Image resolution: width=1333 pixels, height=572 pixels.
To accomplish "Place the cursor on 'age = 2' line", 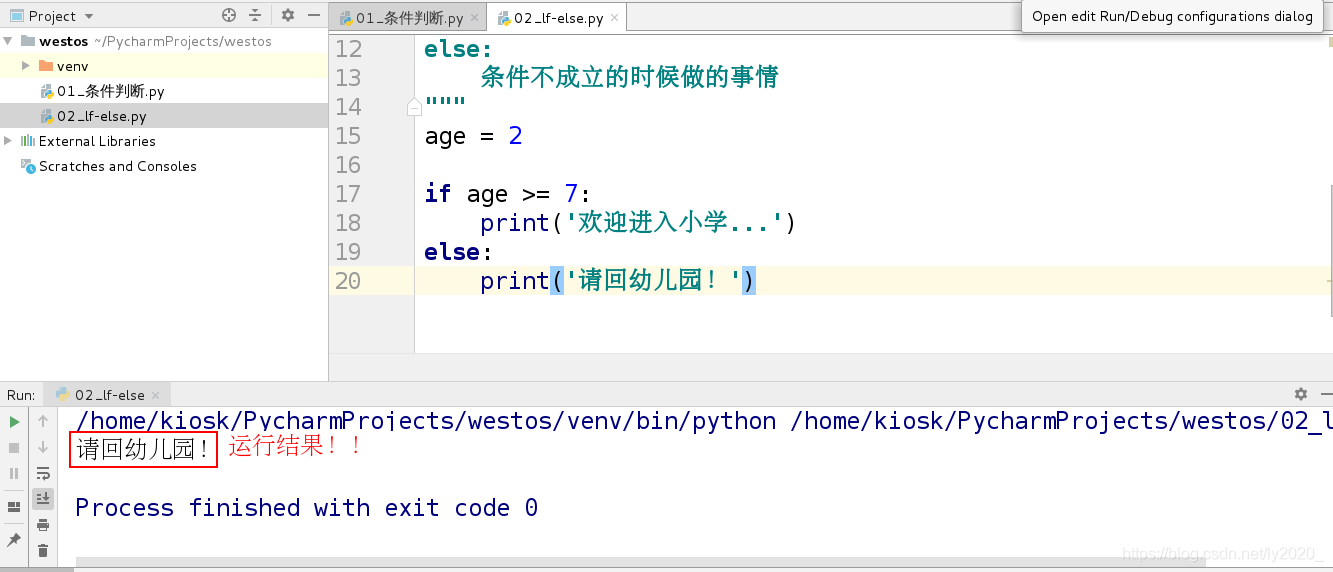I will (473, 136).
